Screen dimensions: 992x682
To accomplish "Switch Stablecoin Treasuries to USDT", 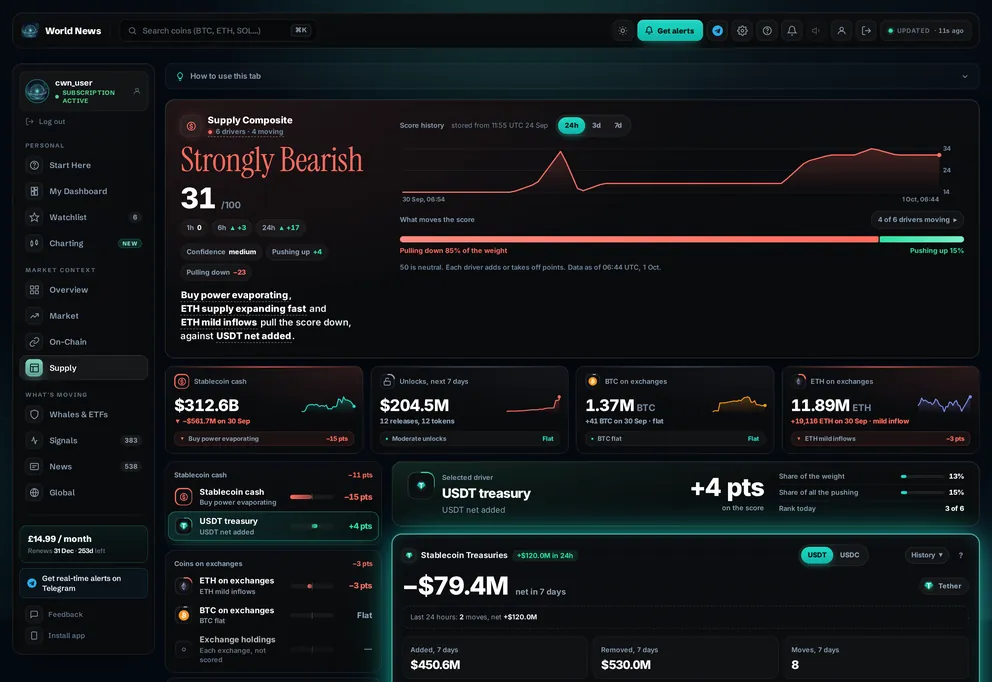I will pos(817,555).
